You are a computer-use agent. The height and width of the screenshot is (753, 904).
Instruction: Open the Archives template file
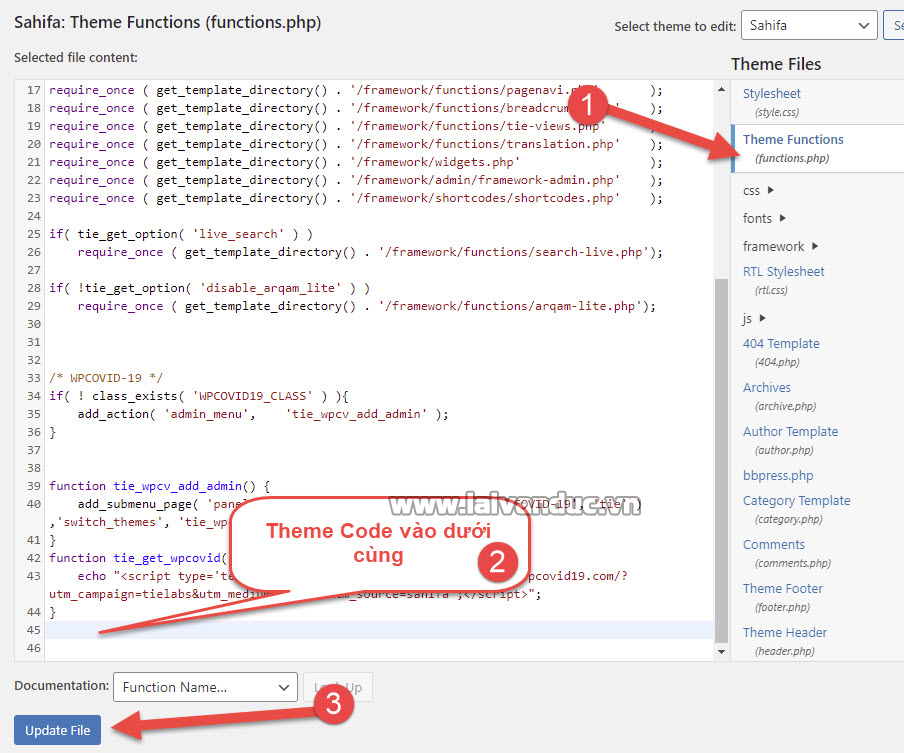pyautogui.click(x=766, y=388)
